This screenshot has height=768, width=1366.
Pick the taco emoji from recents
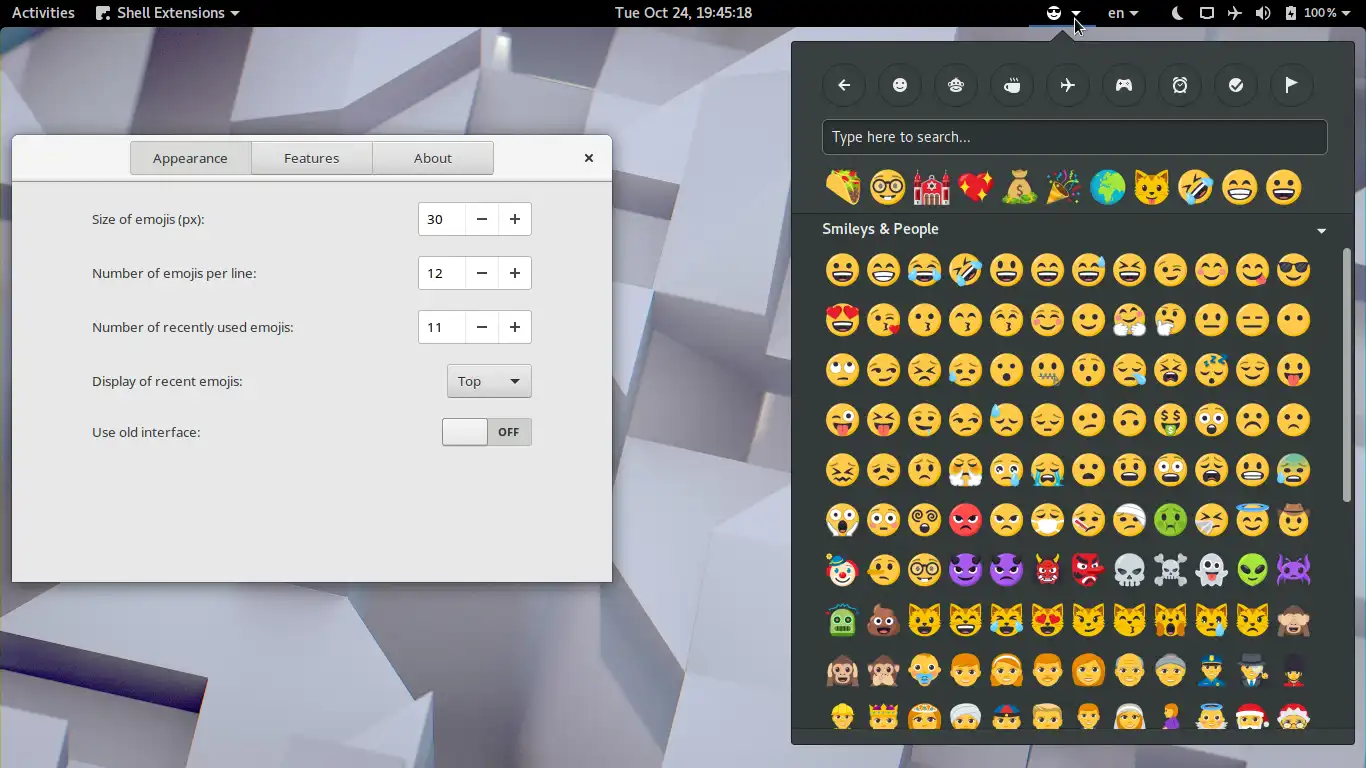[x=843, y=187]
